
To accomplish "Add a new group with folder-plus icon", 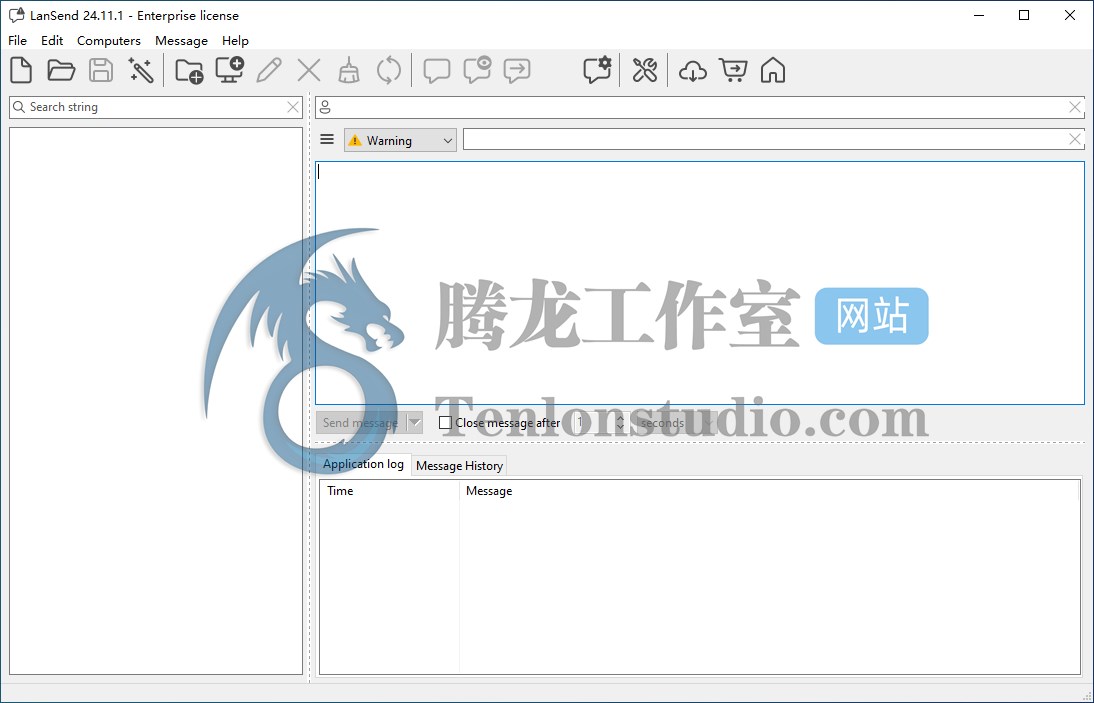I will coord(189,70).
